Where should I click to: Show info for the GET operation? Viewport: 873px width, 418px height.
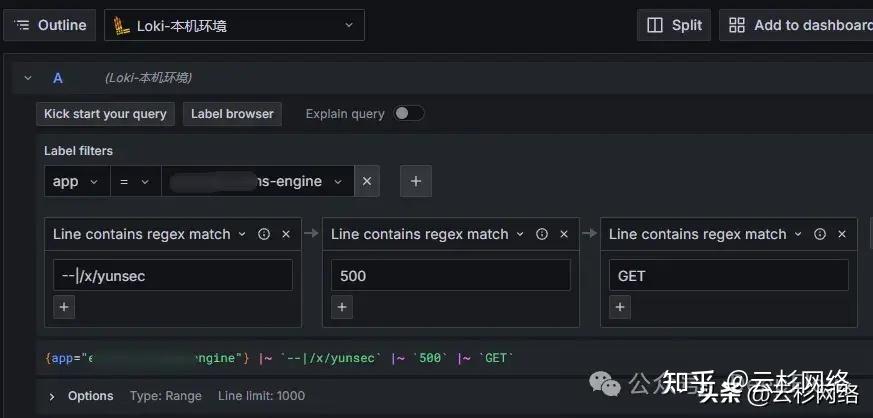coord(820,234)
